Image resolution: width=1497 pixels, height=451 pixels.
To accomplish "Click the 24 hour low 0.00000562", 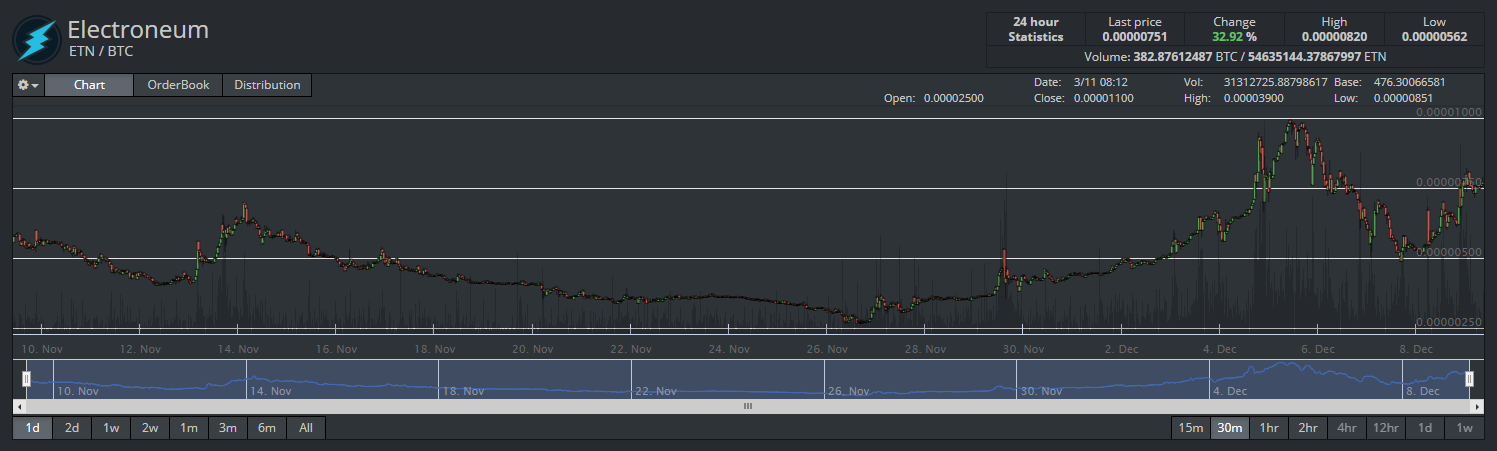I will click(x=1434, y=37).
